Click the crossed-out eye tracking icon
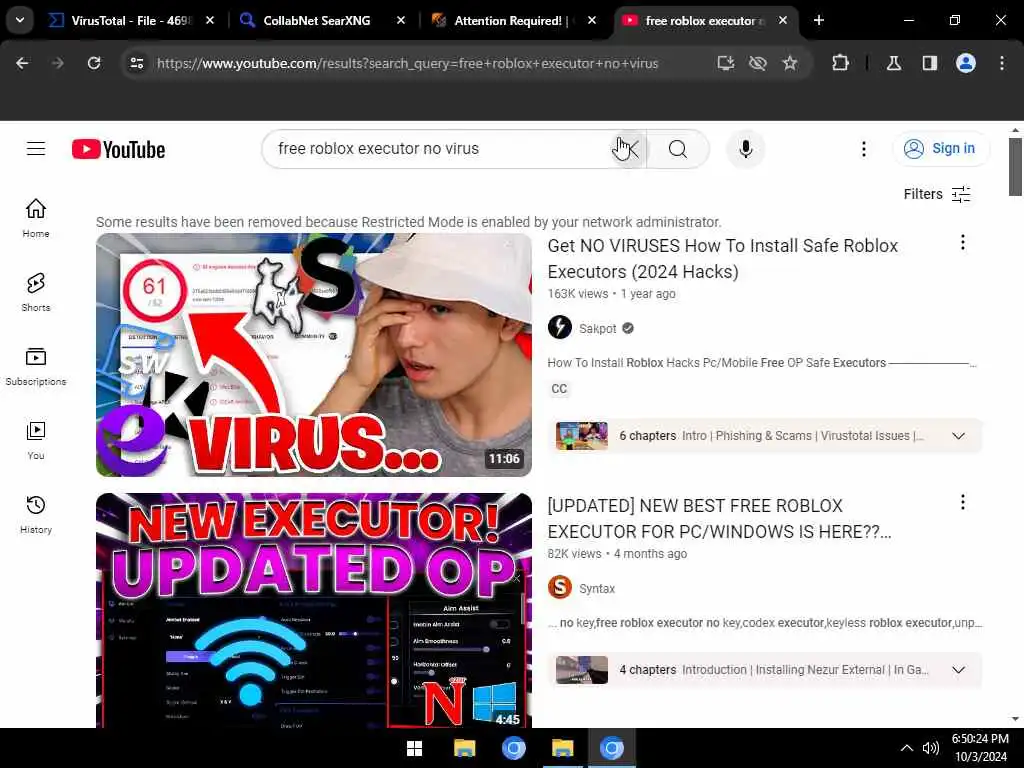The width and height of the screenshot is (1024, 768). point(758,63)
